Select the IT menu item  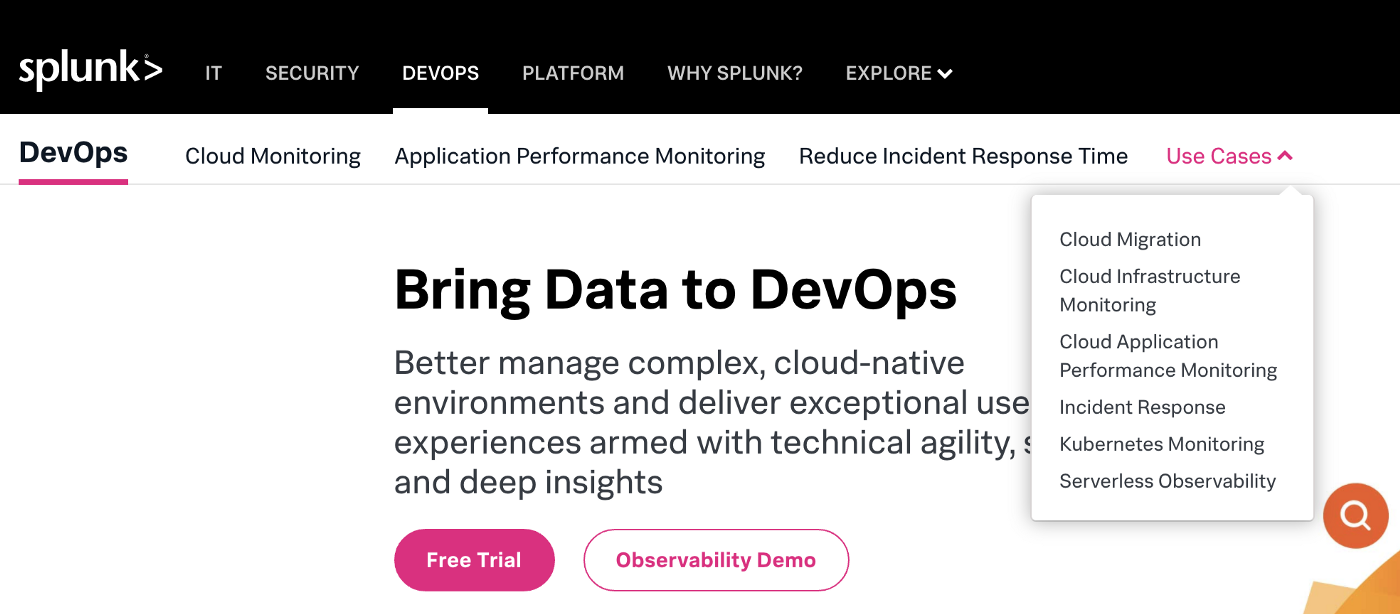[213, 73]
